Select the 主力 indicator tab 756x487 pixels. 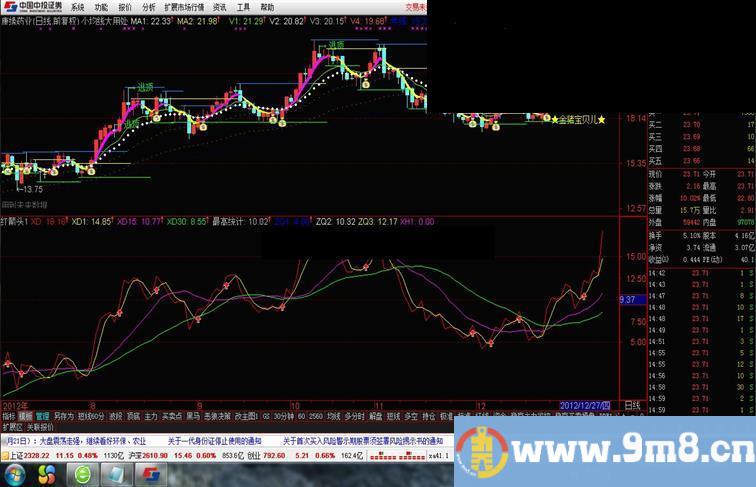[151, 415]
